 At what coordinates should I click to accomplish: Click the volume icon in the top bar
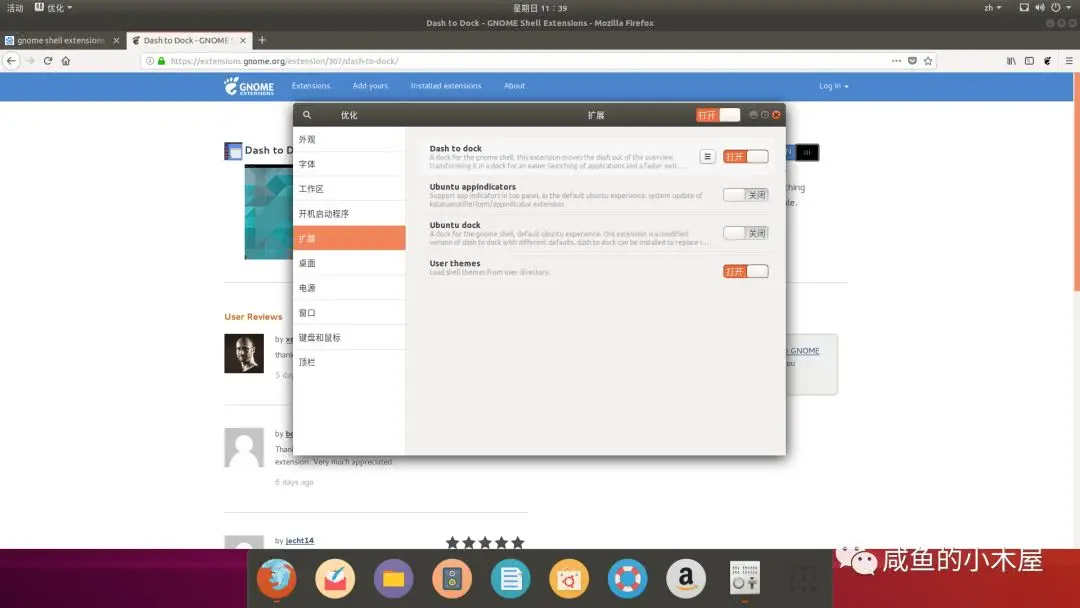tap(1039, 8)
